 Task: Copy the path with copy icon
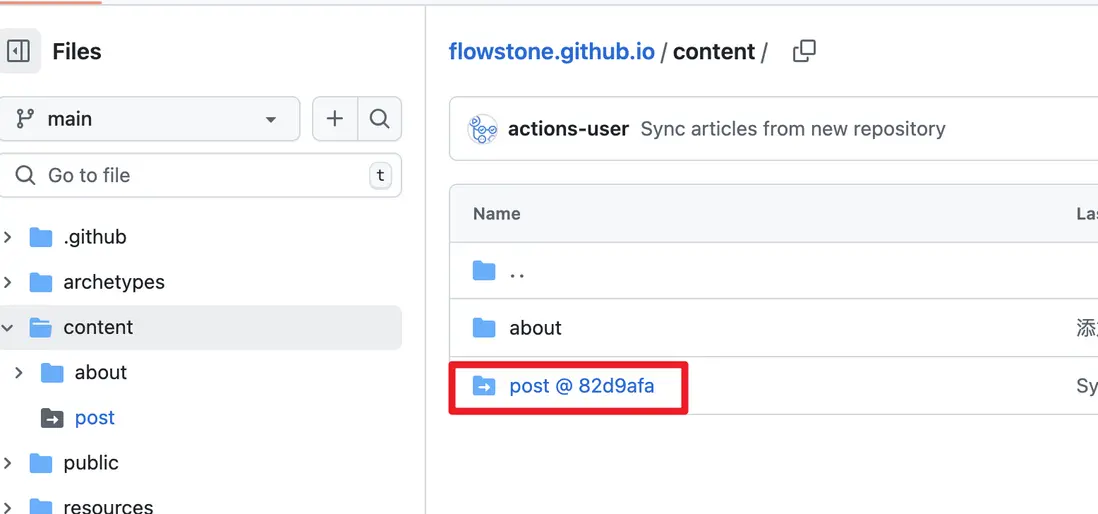click(804, 52)
